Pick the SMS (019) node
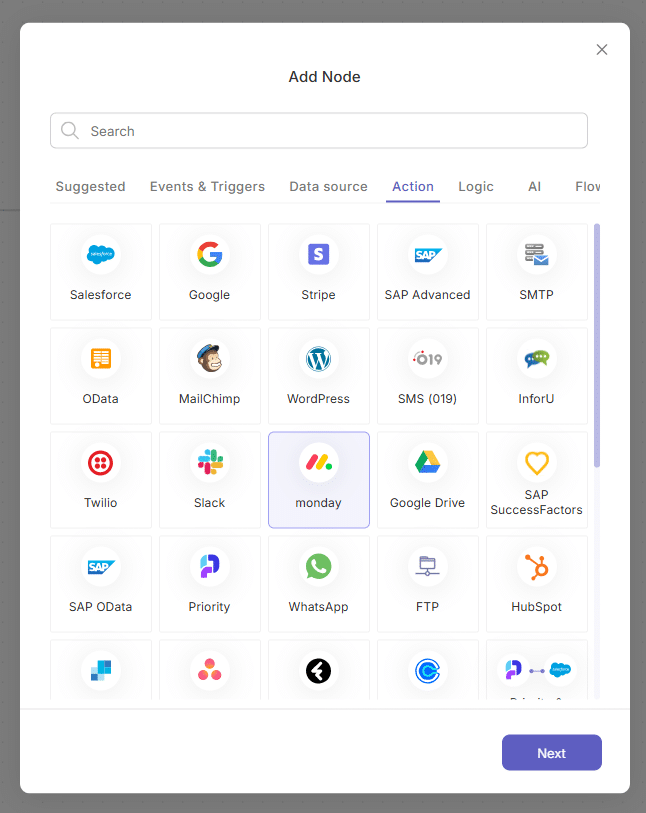 (428, 376)
